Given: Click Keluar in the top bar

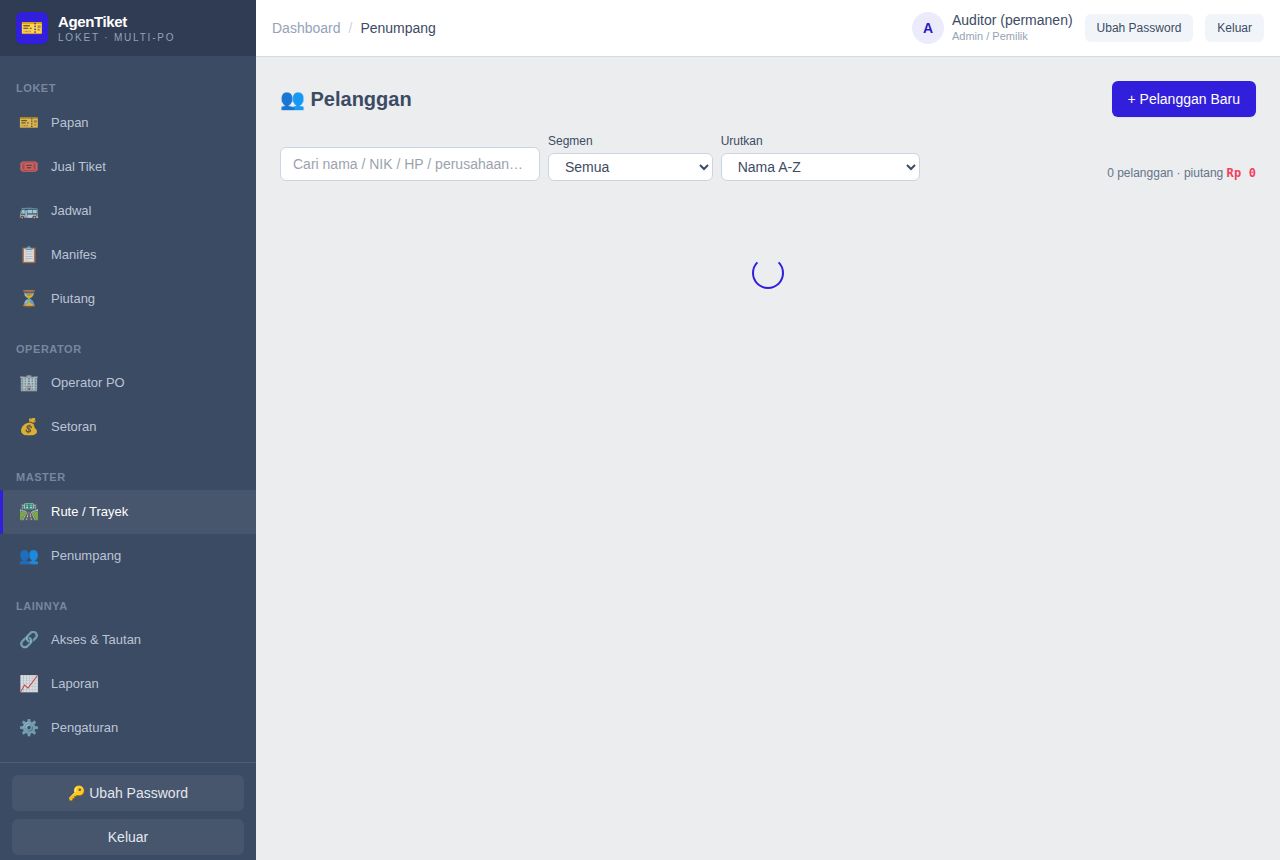Looking at the screenshot, I should pyautogui.click(x=1234, y=28).
